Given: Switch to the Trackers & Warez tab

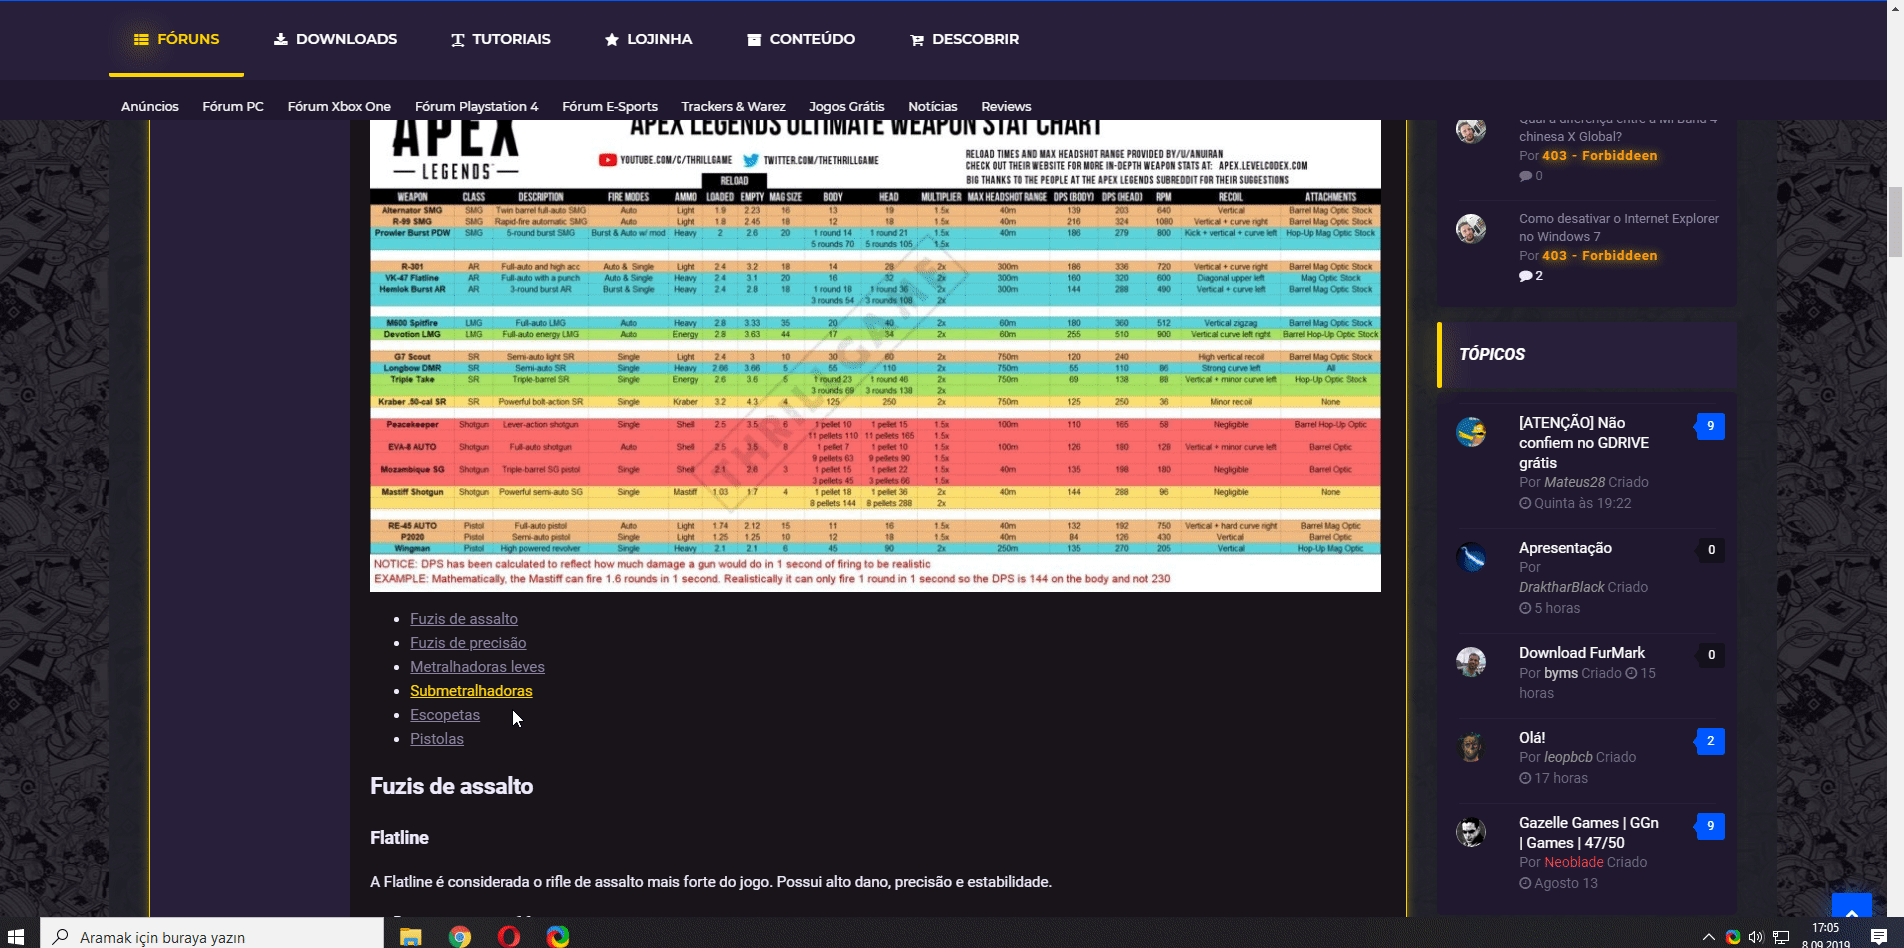Looking at the screenshot, I should 733,106.
